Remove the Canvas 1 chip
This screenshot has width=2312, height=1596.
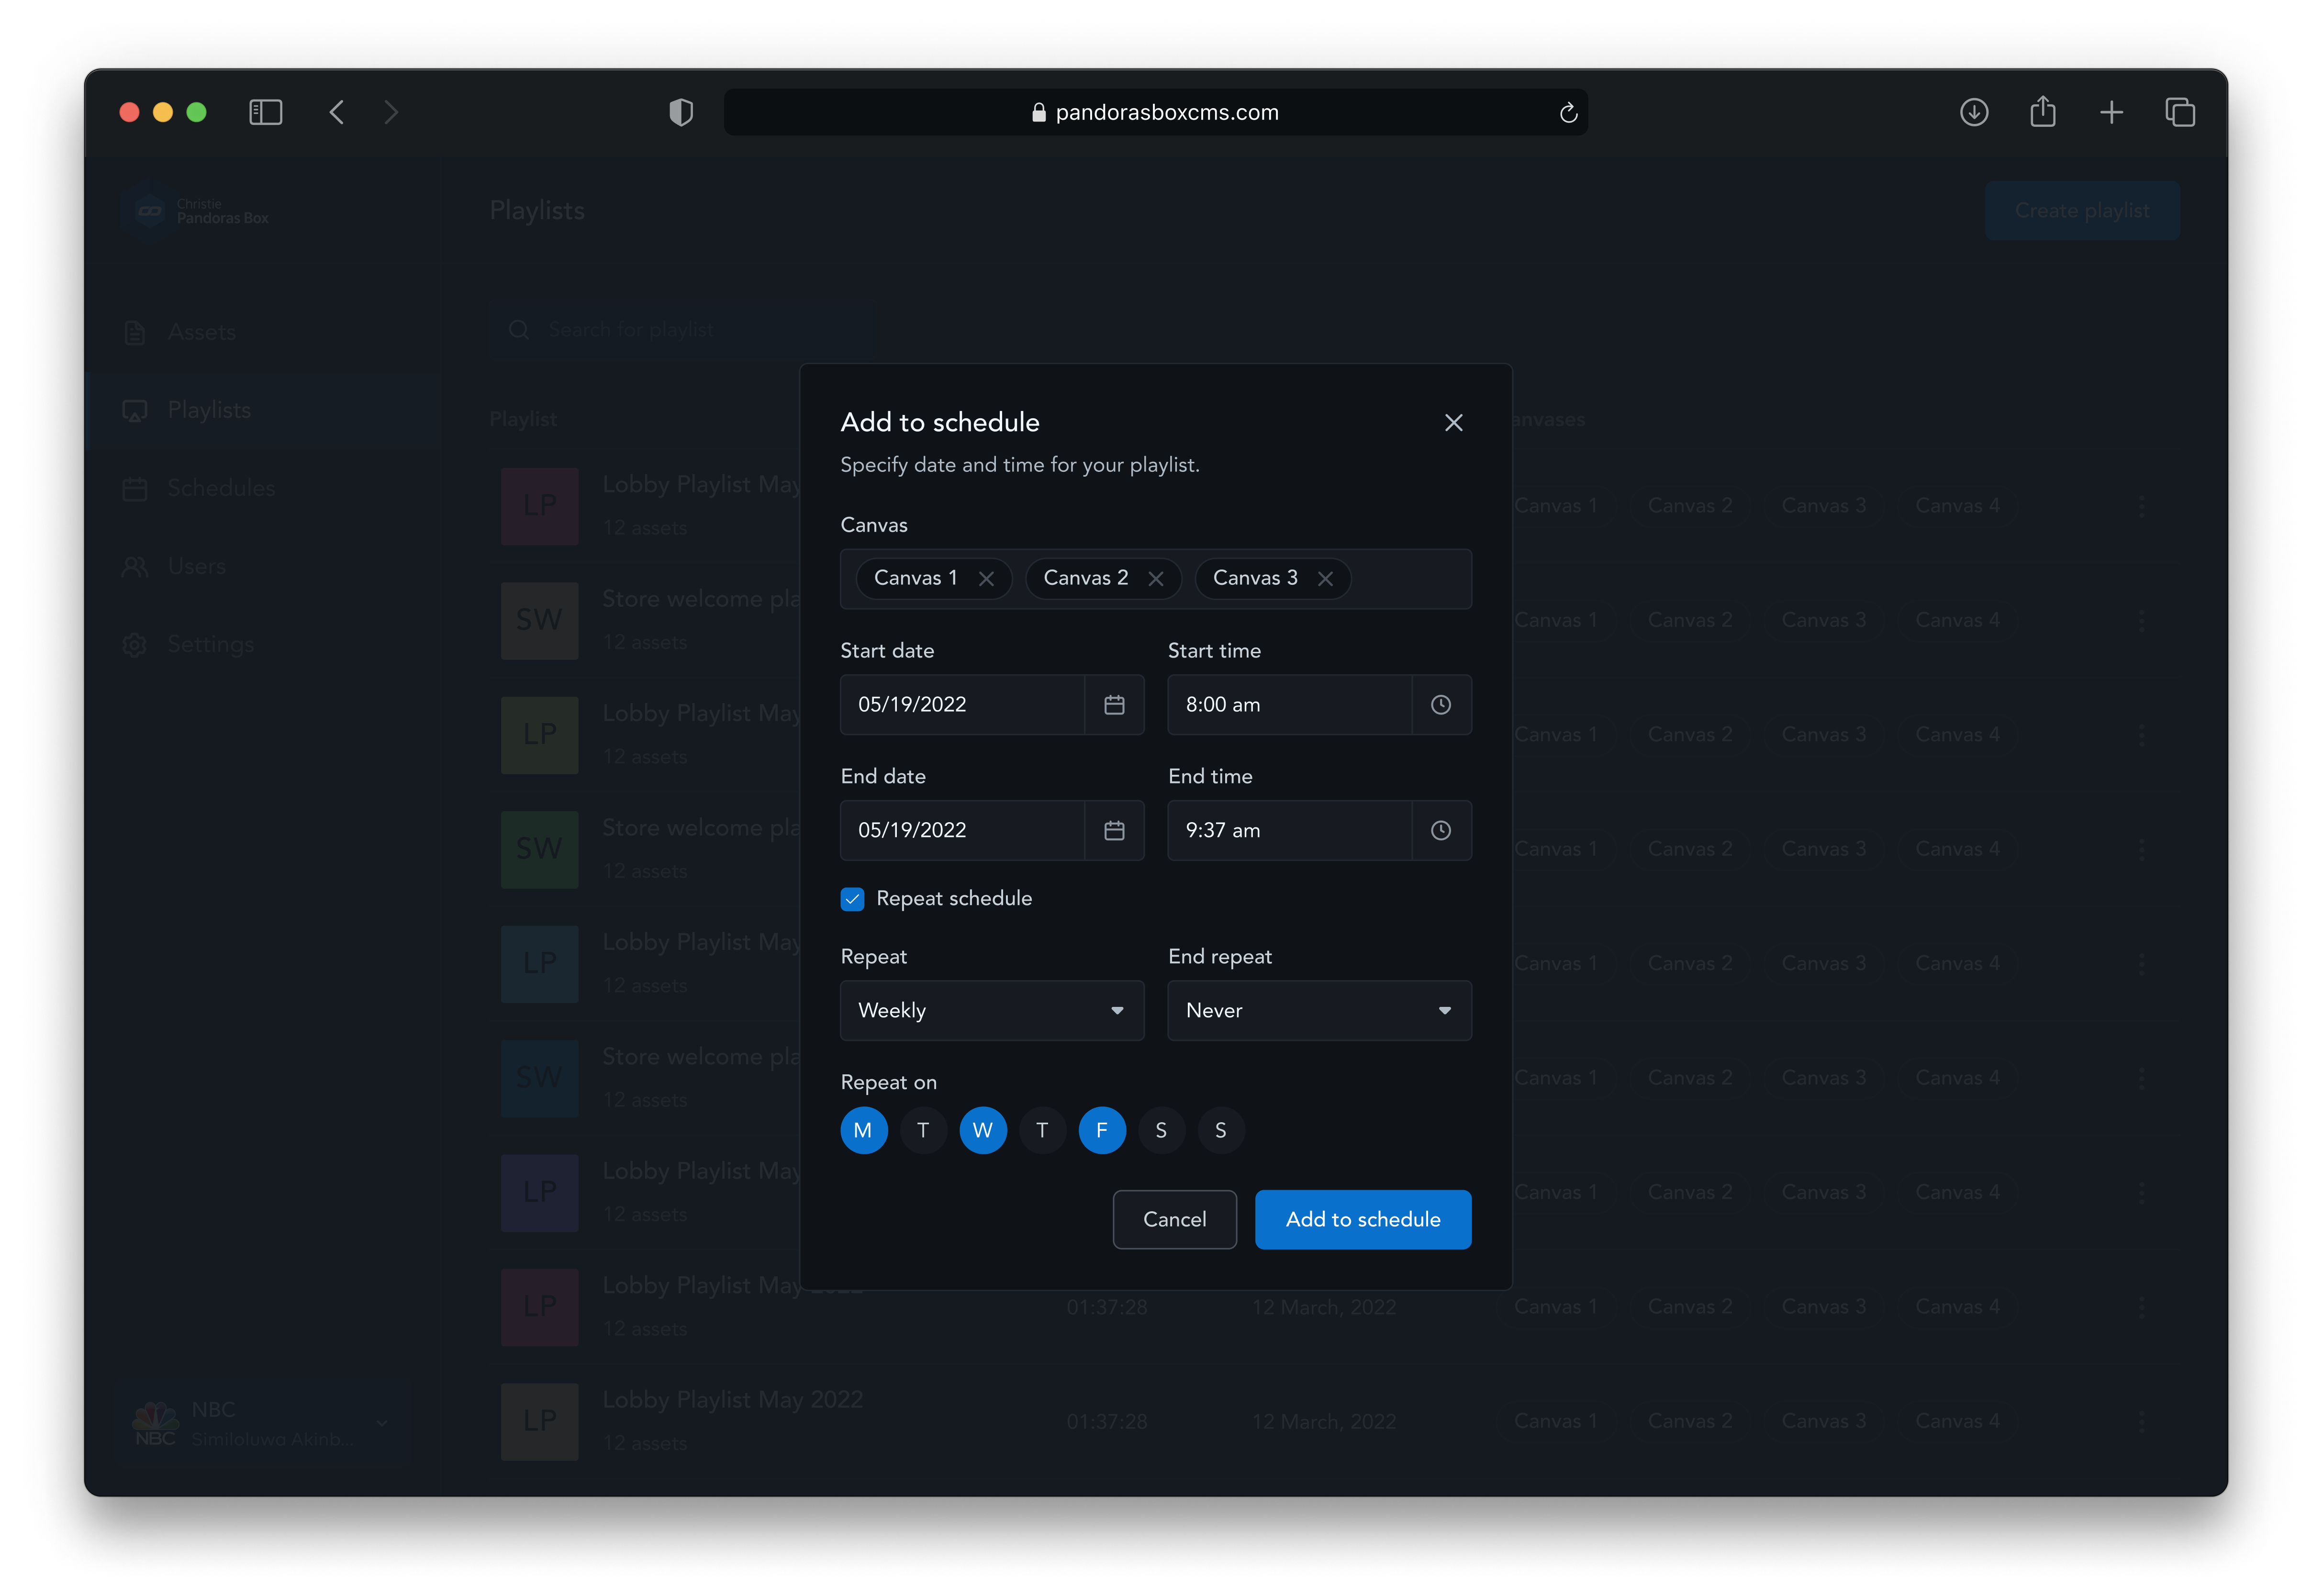coord(986,579)
